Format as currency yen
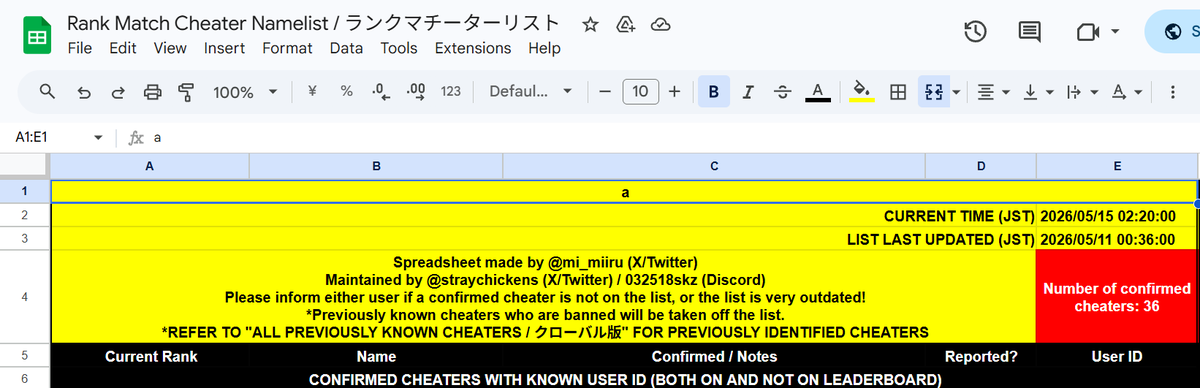1200x388 pixels. (x=311, y=91)
